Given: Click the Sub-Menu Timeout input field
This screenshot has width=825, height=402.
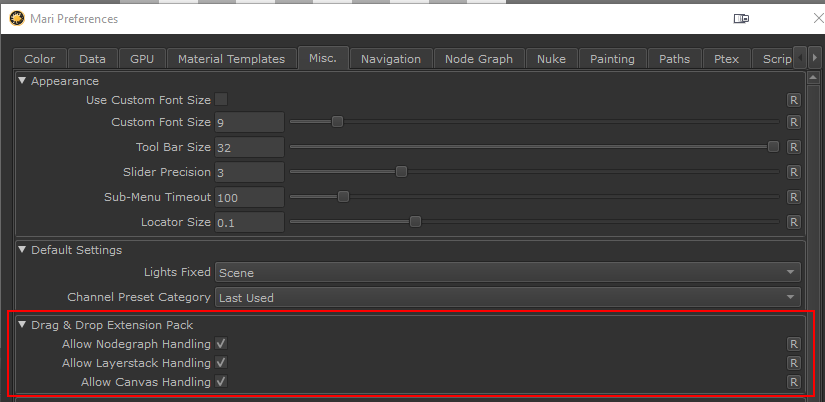Looking at the screenshot, I should (x=249, y=197).
